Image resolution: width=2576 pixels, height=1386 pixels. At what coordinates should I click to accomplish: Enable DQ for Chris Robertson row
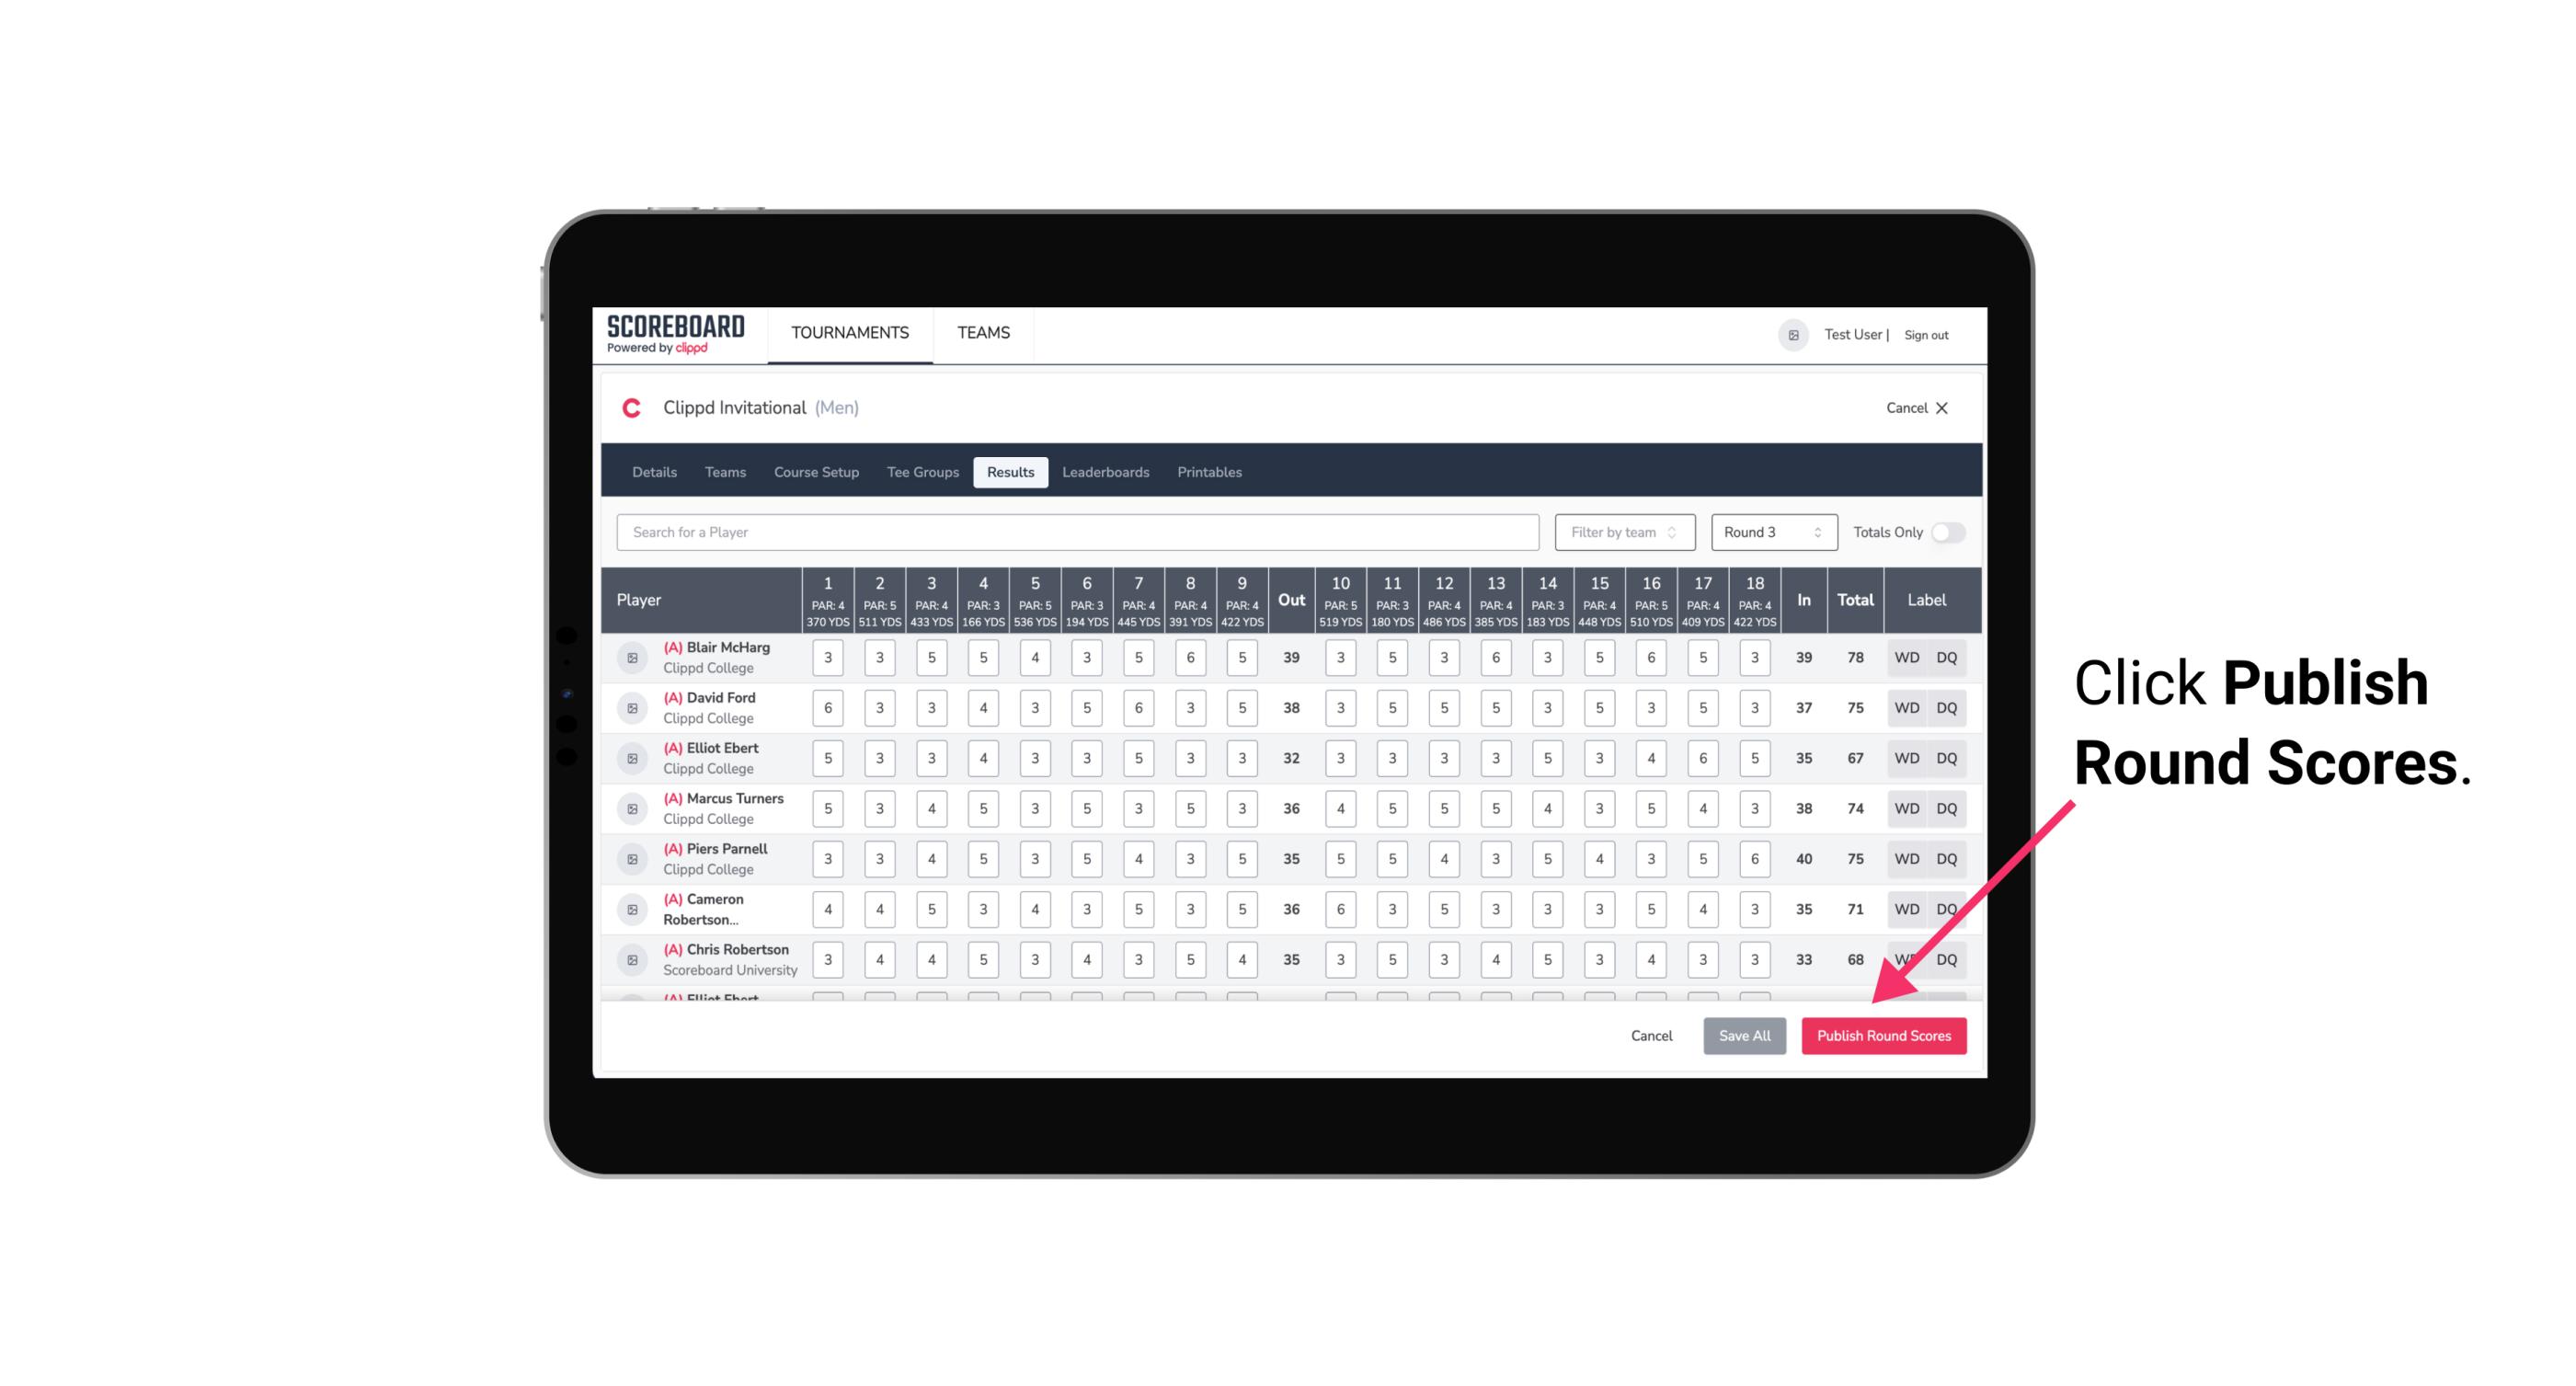click(x=1948, y=957)
